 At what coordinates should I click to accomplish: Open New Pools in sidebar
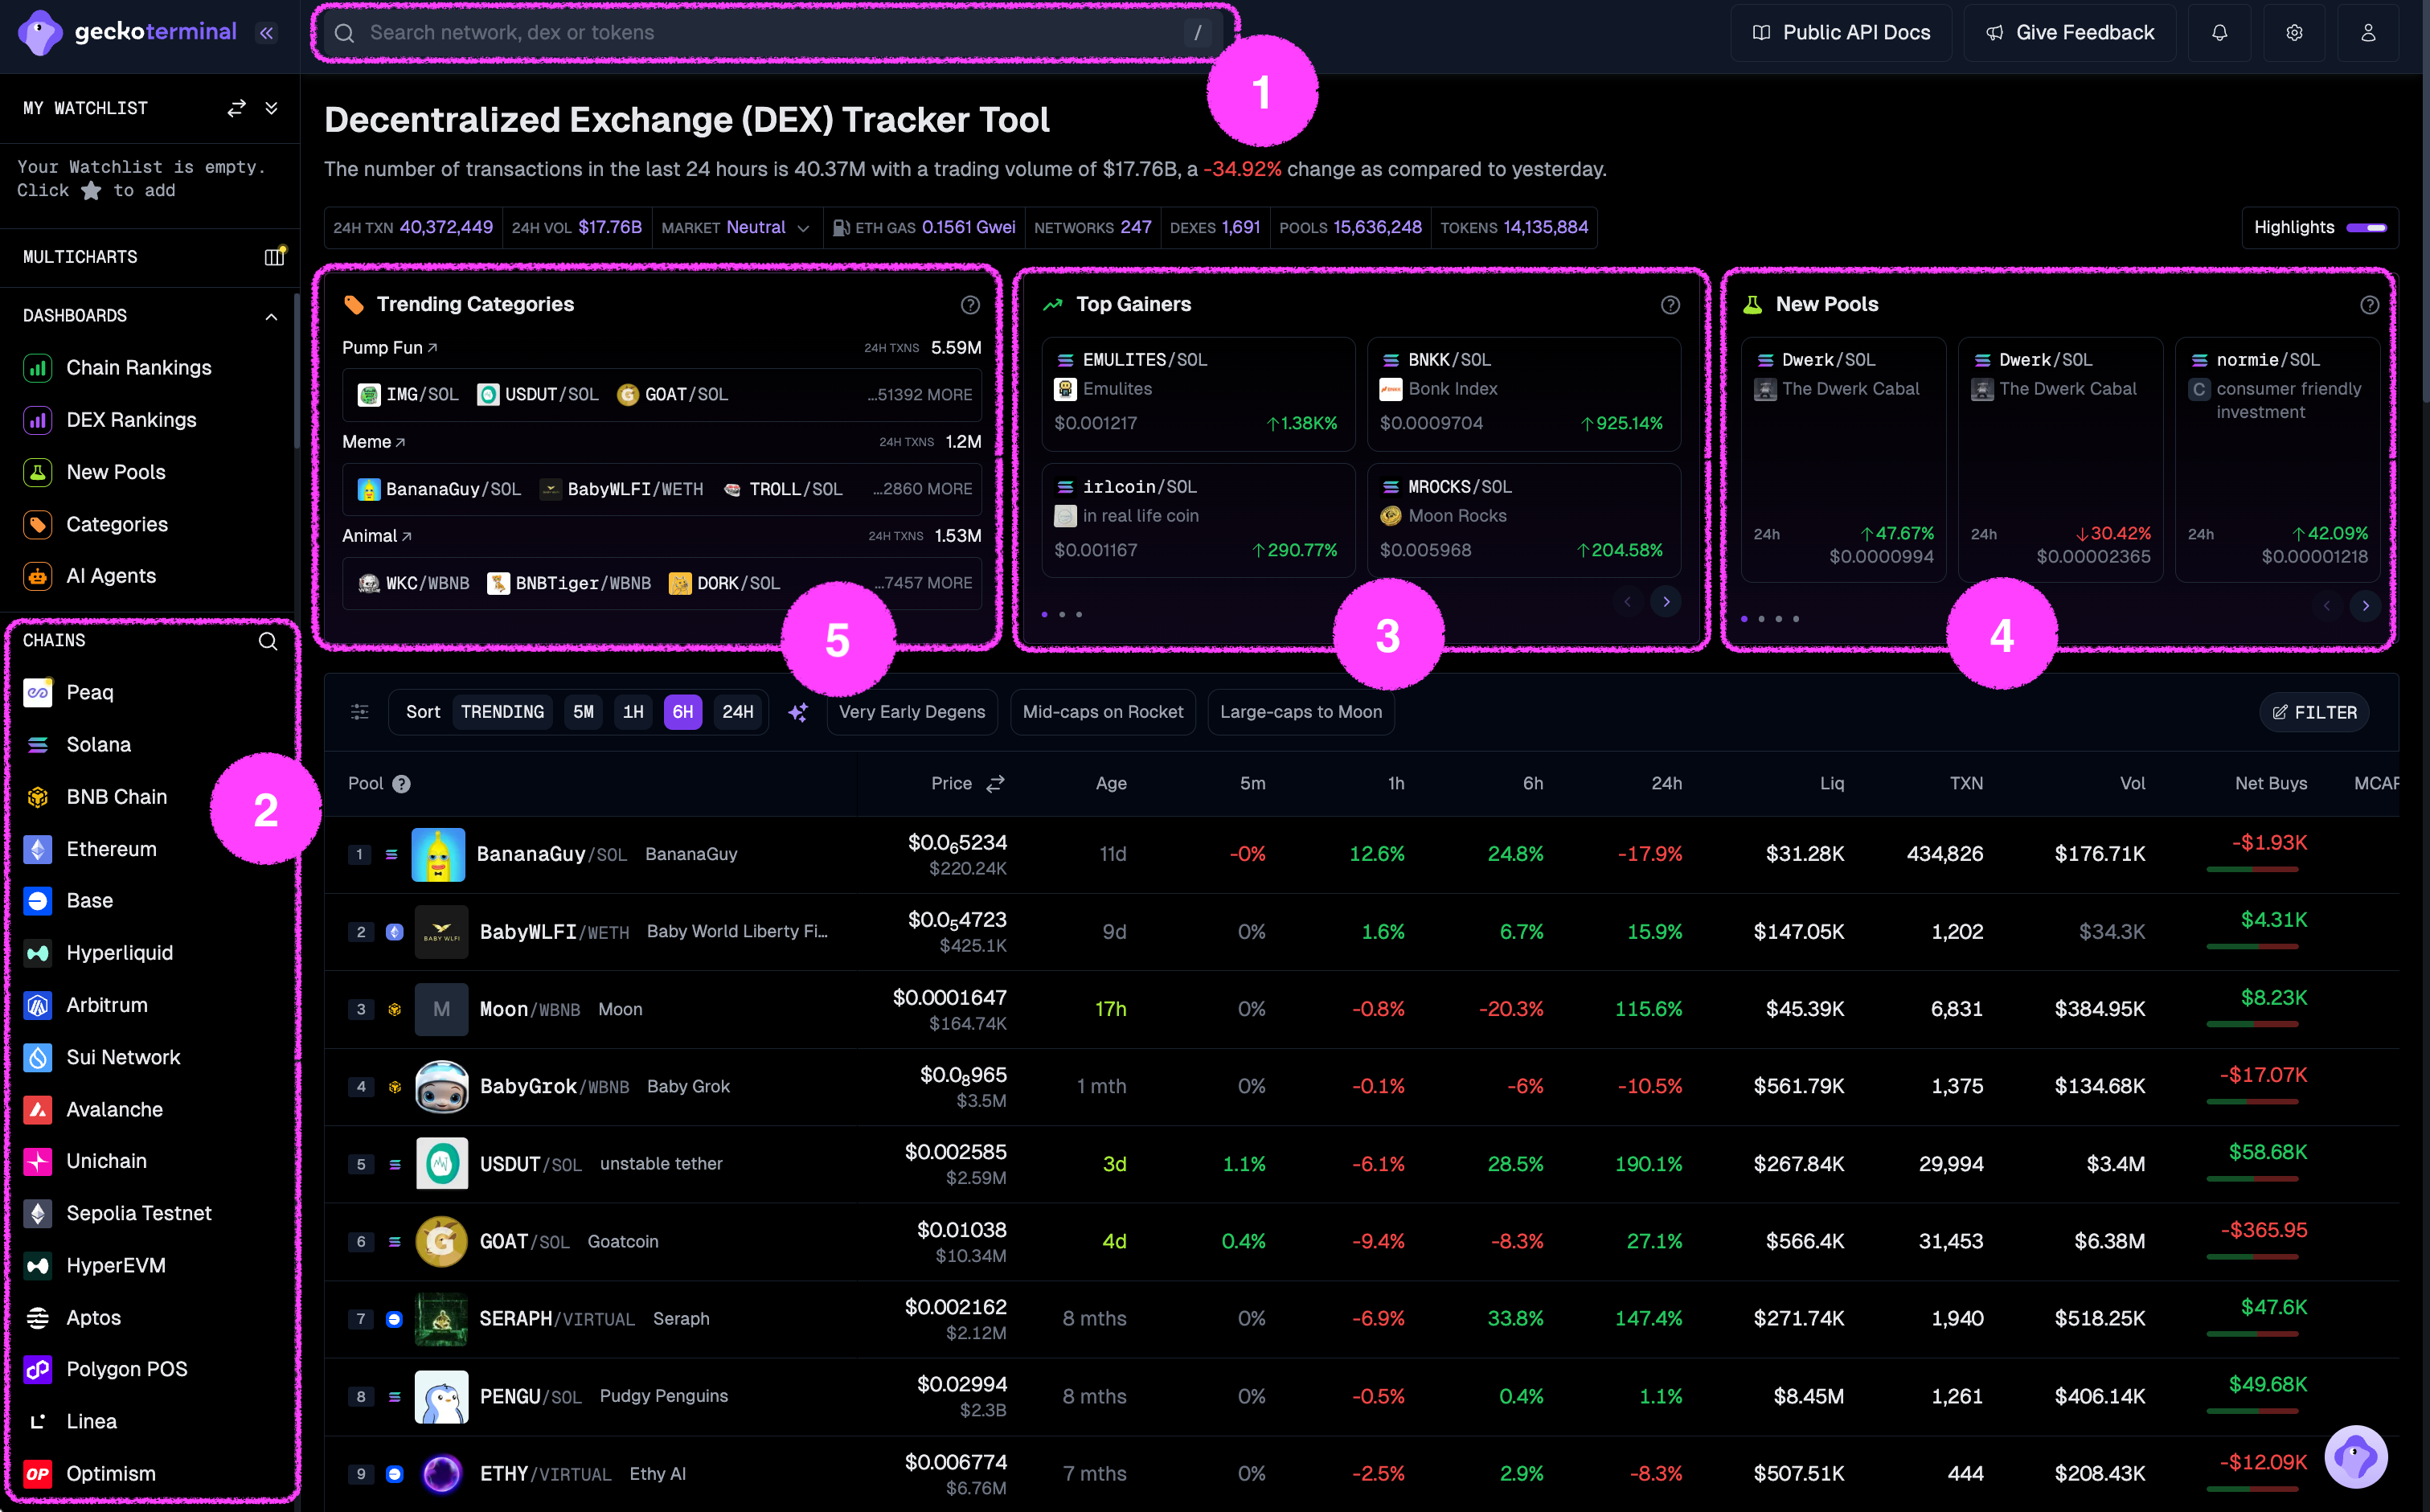point(95,472)
